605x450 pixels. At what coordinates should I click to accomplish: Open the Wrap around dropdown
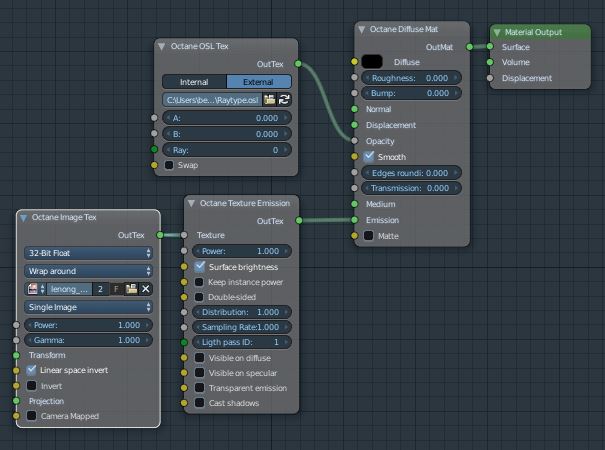point(88,271)
